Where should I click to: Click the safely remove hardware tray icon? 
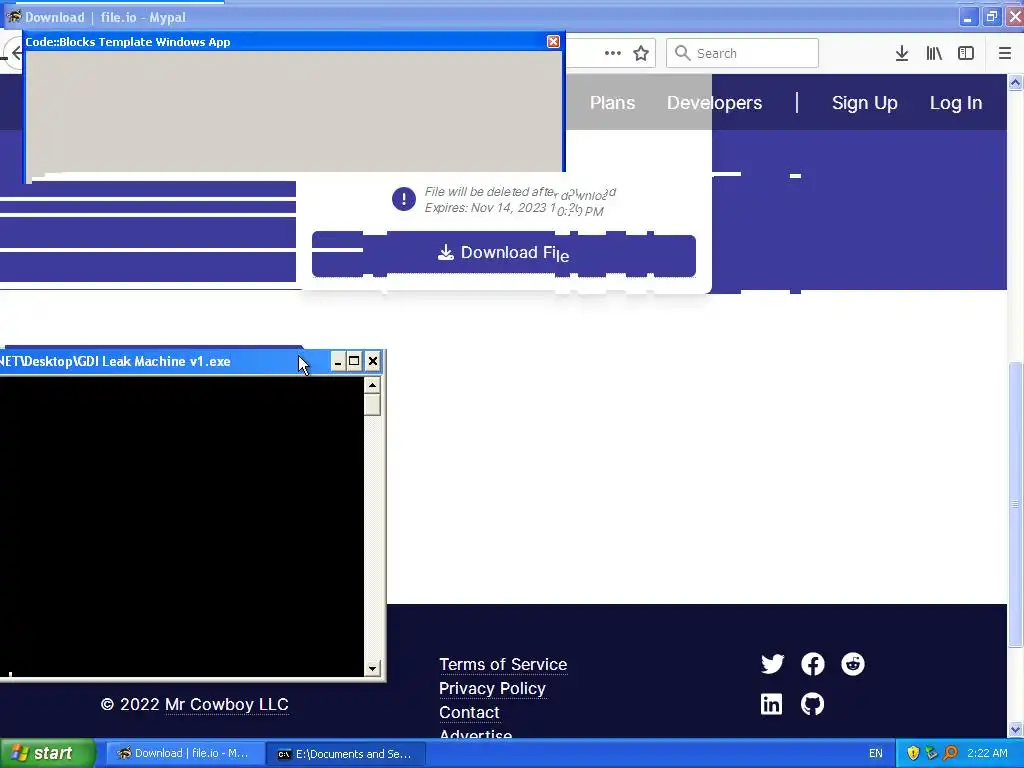click(x=931, y=754)
